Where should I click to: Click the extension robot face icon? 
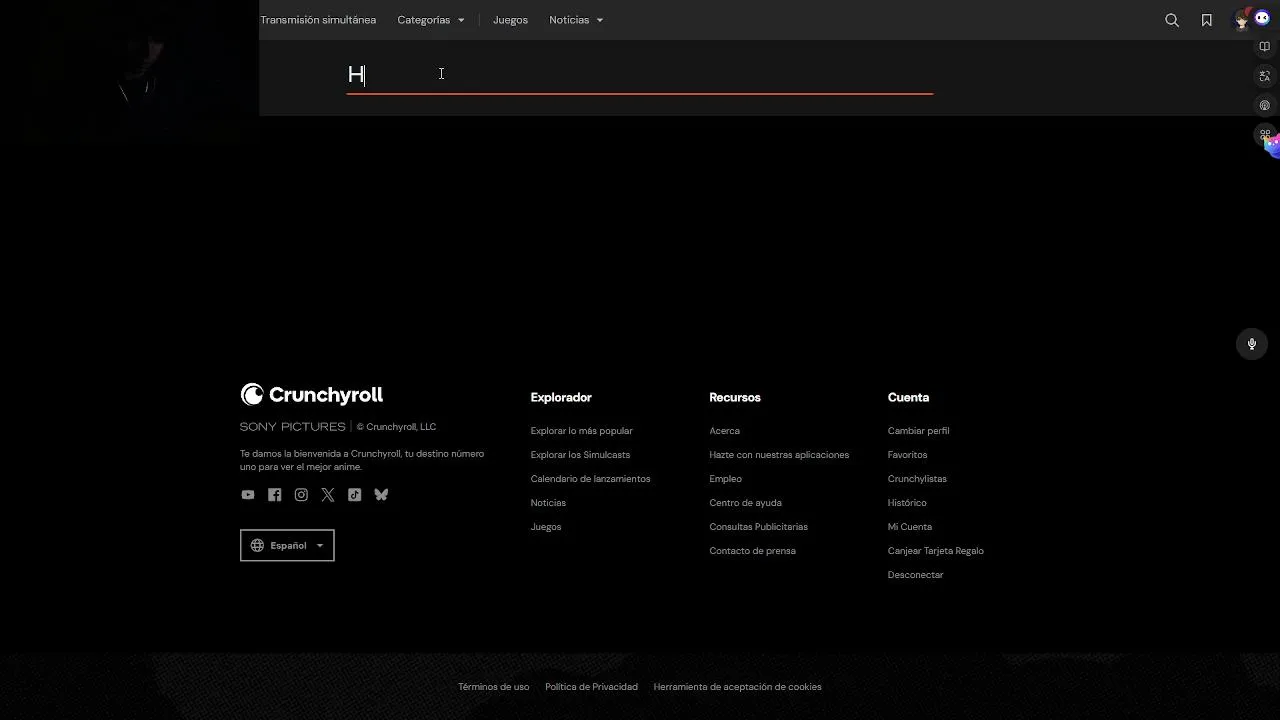coord(1262,17)
